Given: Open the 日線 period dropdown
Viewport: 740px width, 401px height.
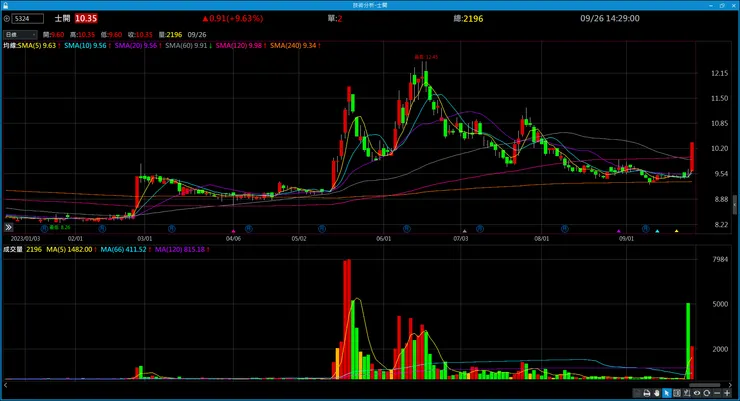Looking at the screenshot, I should coord(20,34).
